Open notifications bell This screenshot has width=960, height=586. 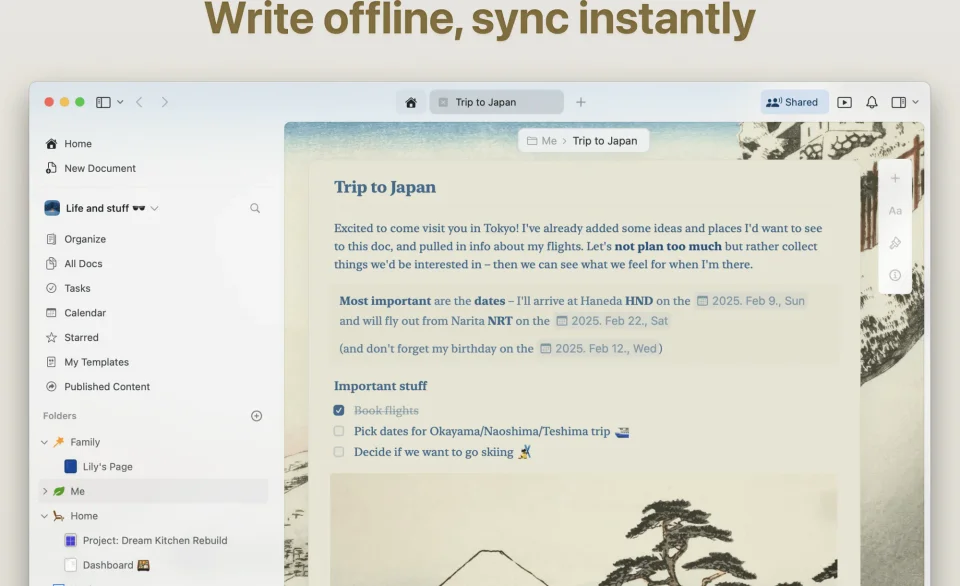(872, 102)
